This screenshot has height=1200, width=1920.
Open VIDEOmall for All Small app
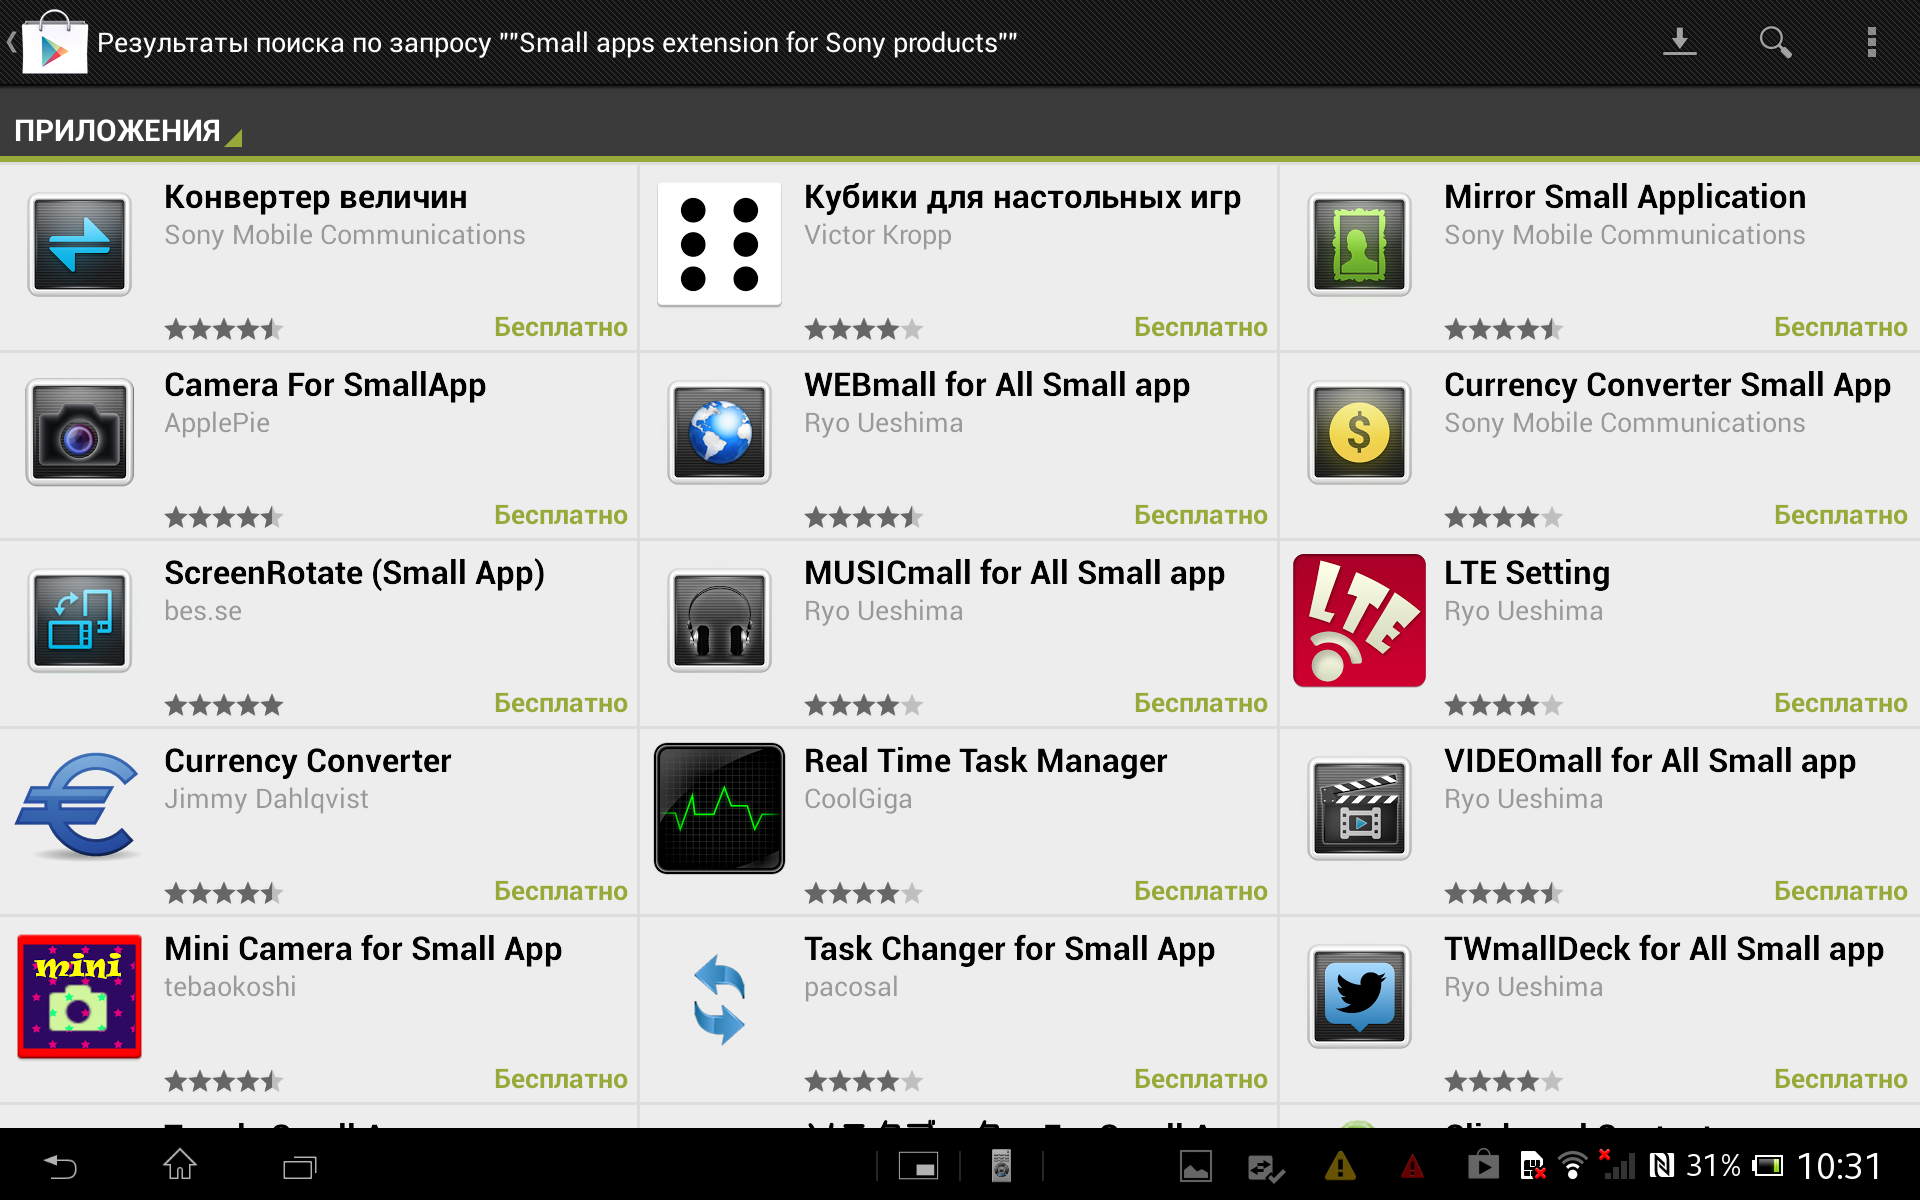tap(1649, 761)
